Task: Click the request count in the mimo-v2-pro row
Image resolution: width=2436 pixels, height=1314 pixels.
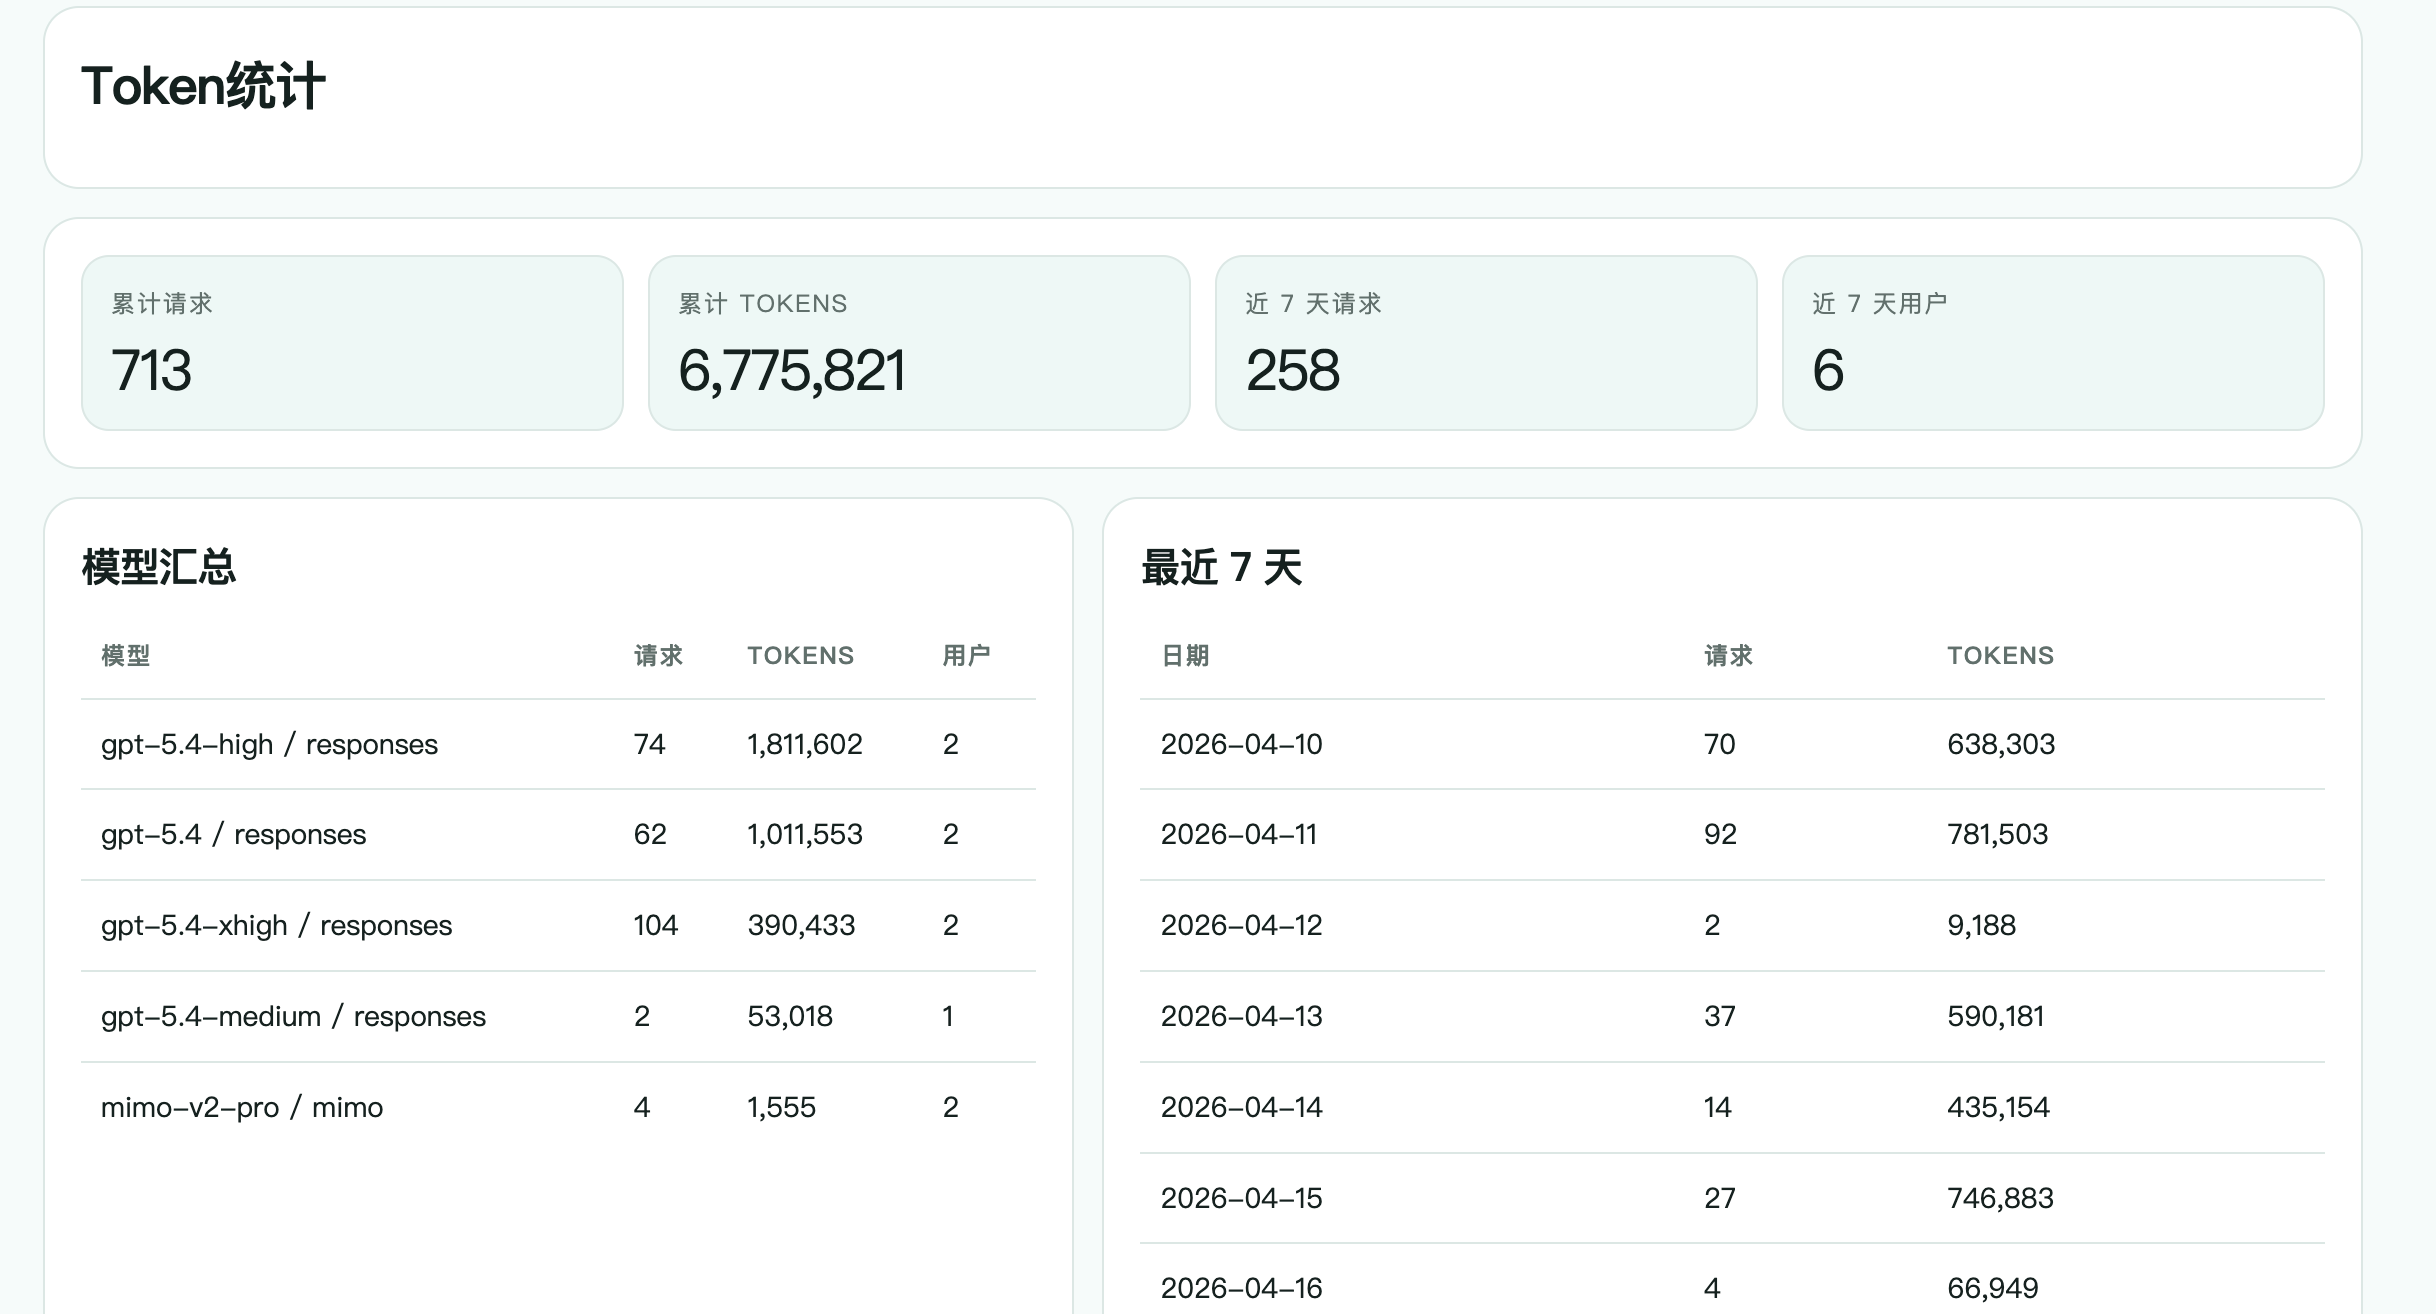Action: click(x=642, y=1108)
